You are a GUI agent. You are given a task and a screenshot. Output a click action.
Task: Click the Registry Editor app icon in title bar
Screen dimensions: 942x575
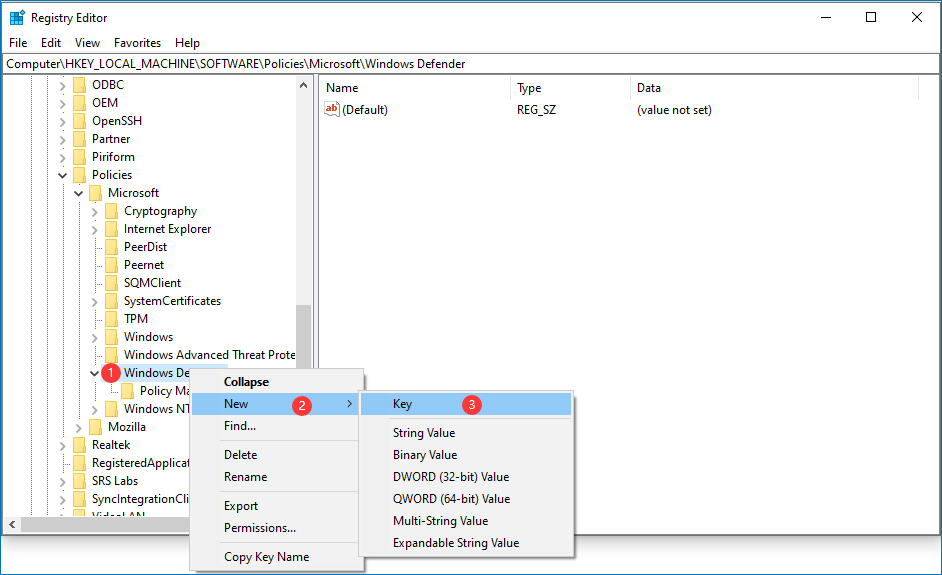tap(17, 17)
